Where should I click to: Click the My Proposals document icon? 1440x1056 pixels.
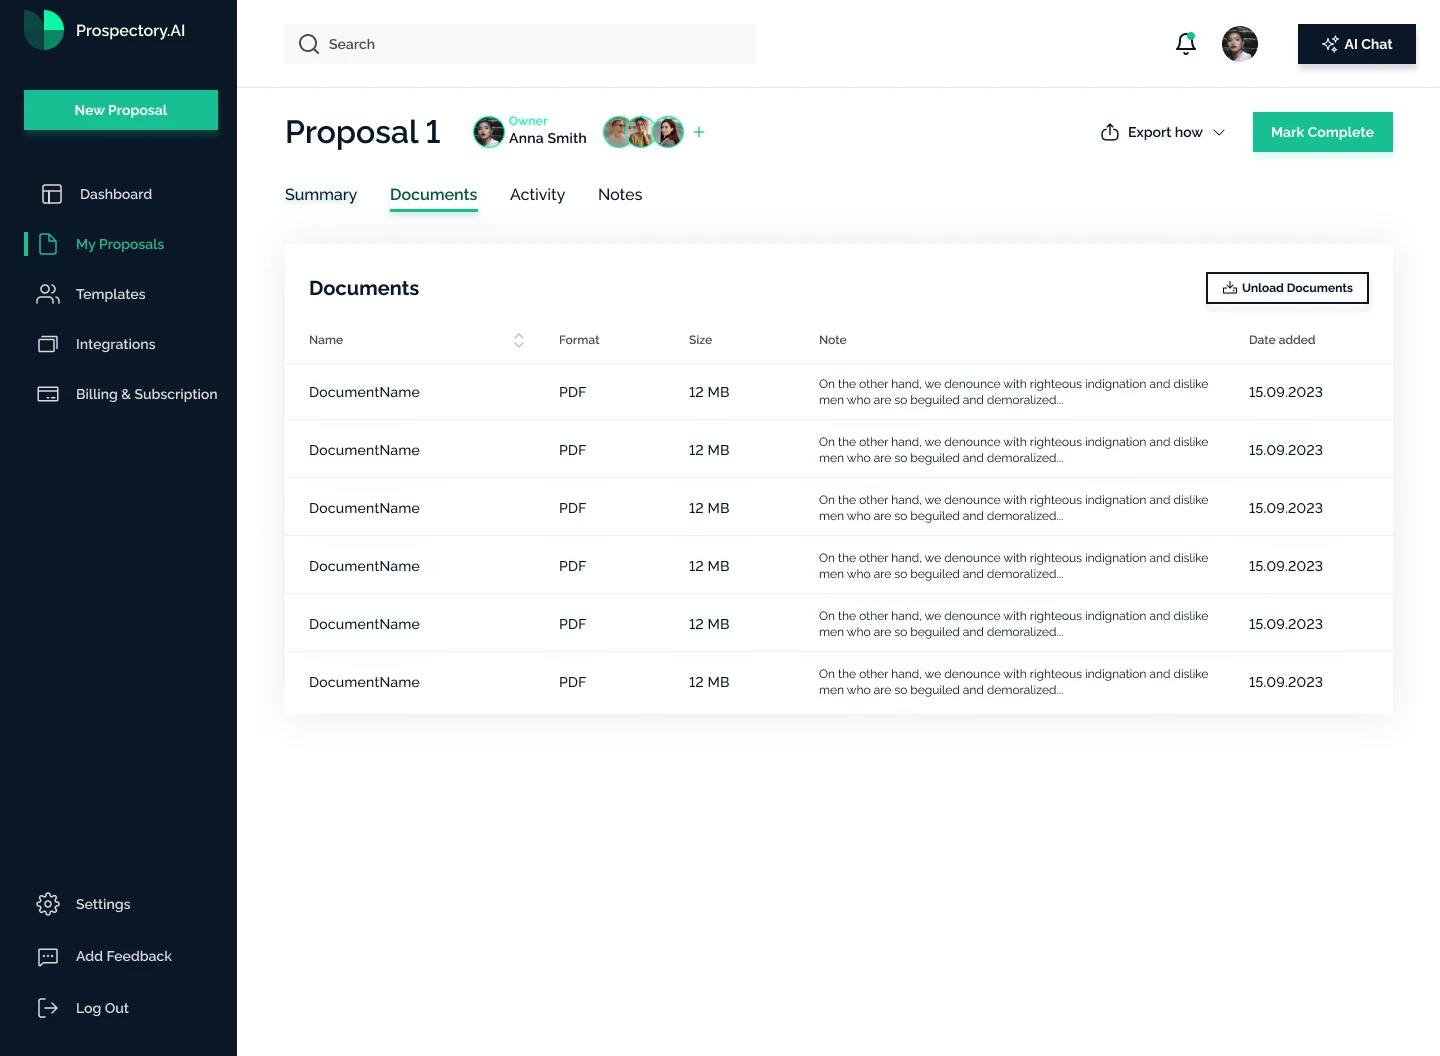click(48, 244)
